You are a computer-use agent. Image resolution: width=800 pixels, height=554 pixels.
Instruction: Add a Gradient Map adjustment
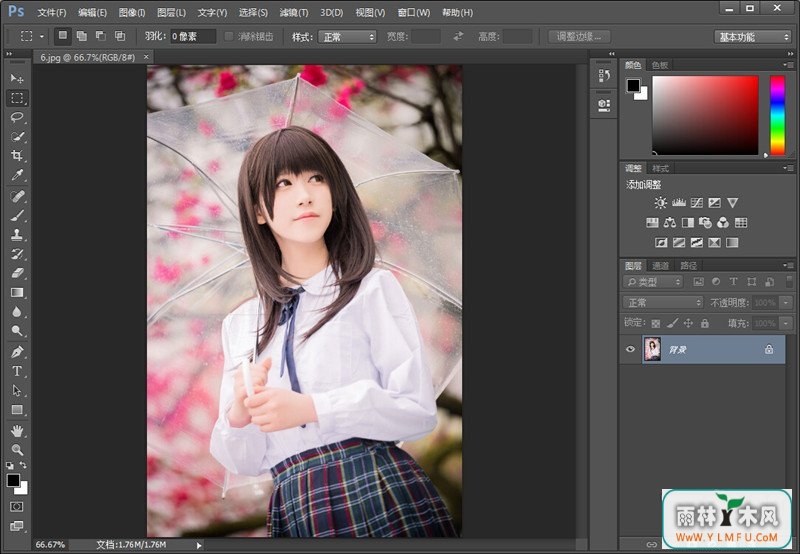click(x=732, y=242)
